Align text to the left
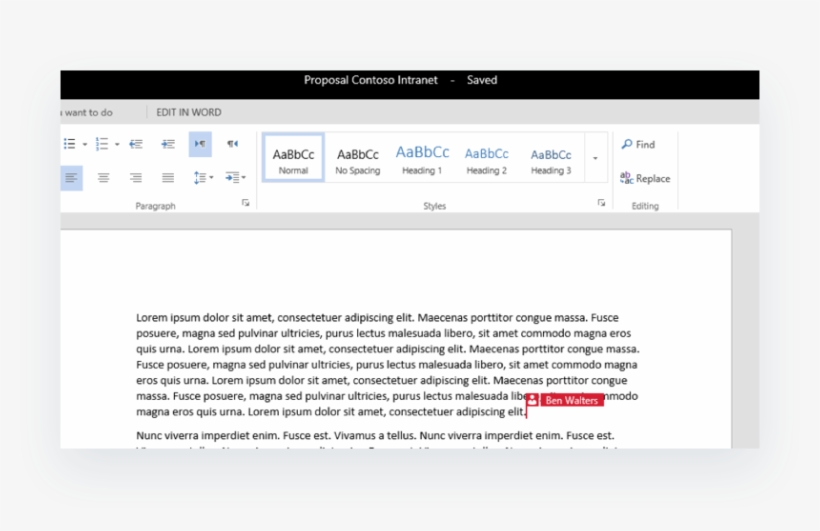Viewport: 820px width, 531px height. [x=71, y=178]
